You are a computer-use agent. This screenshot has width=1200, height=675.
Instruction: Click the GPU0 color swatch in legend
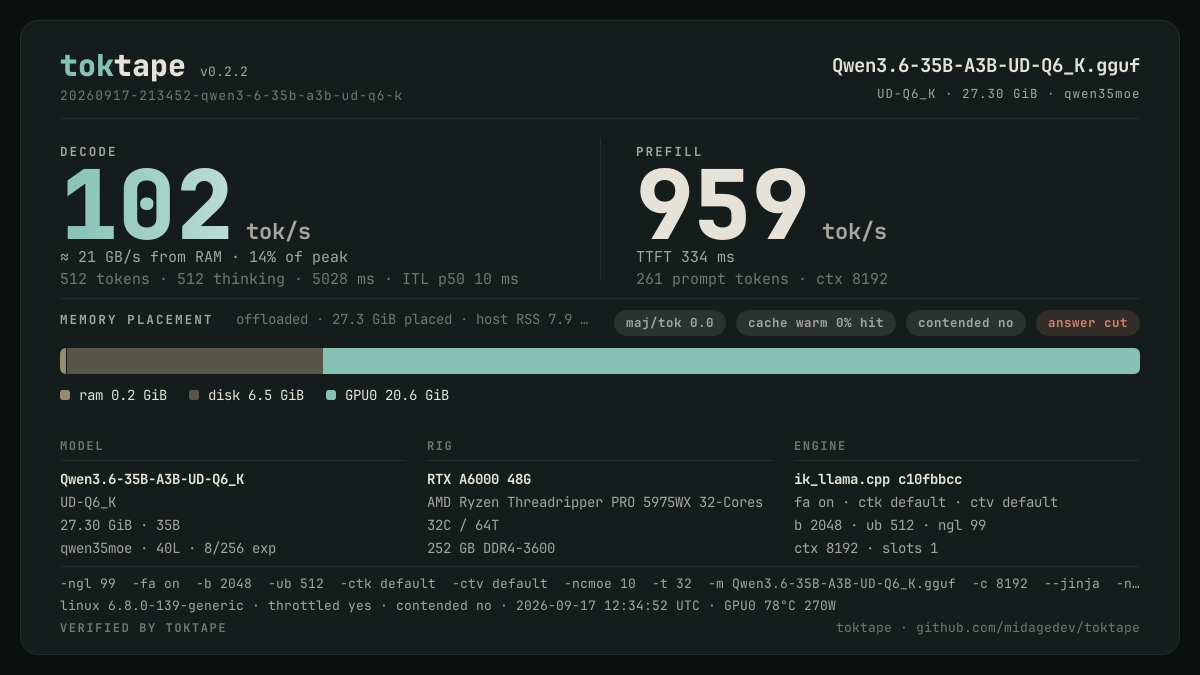[x=331, y=396]
